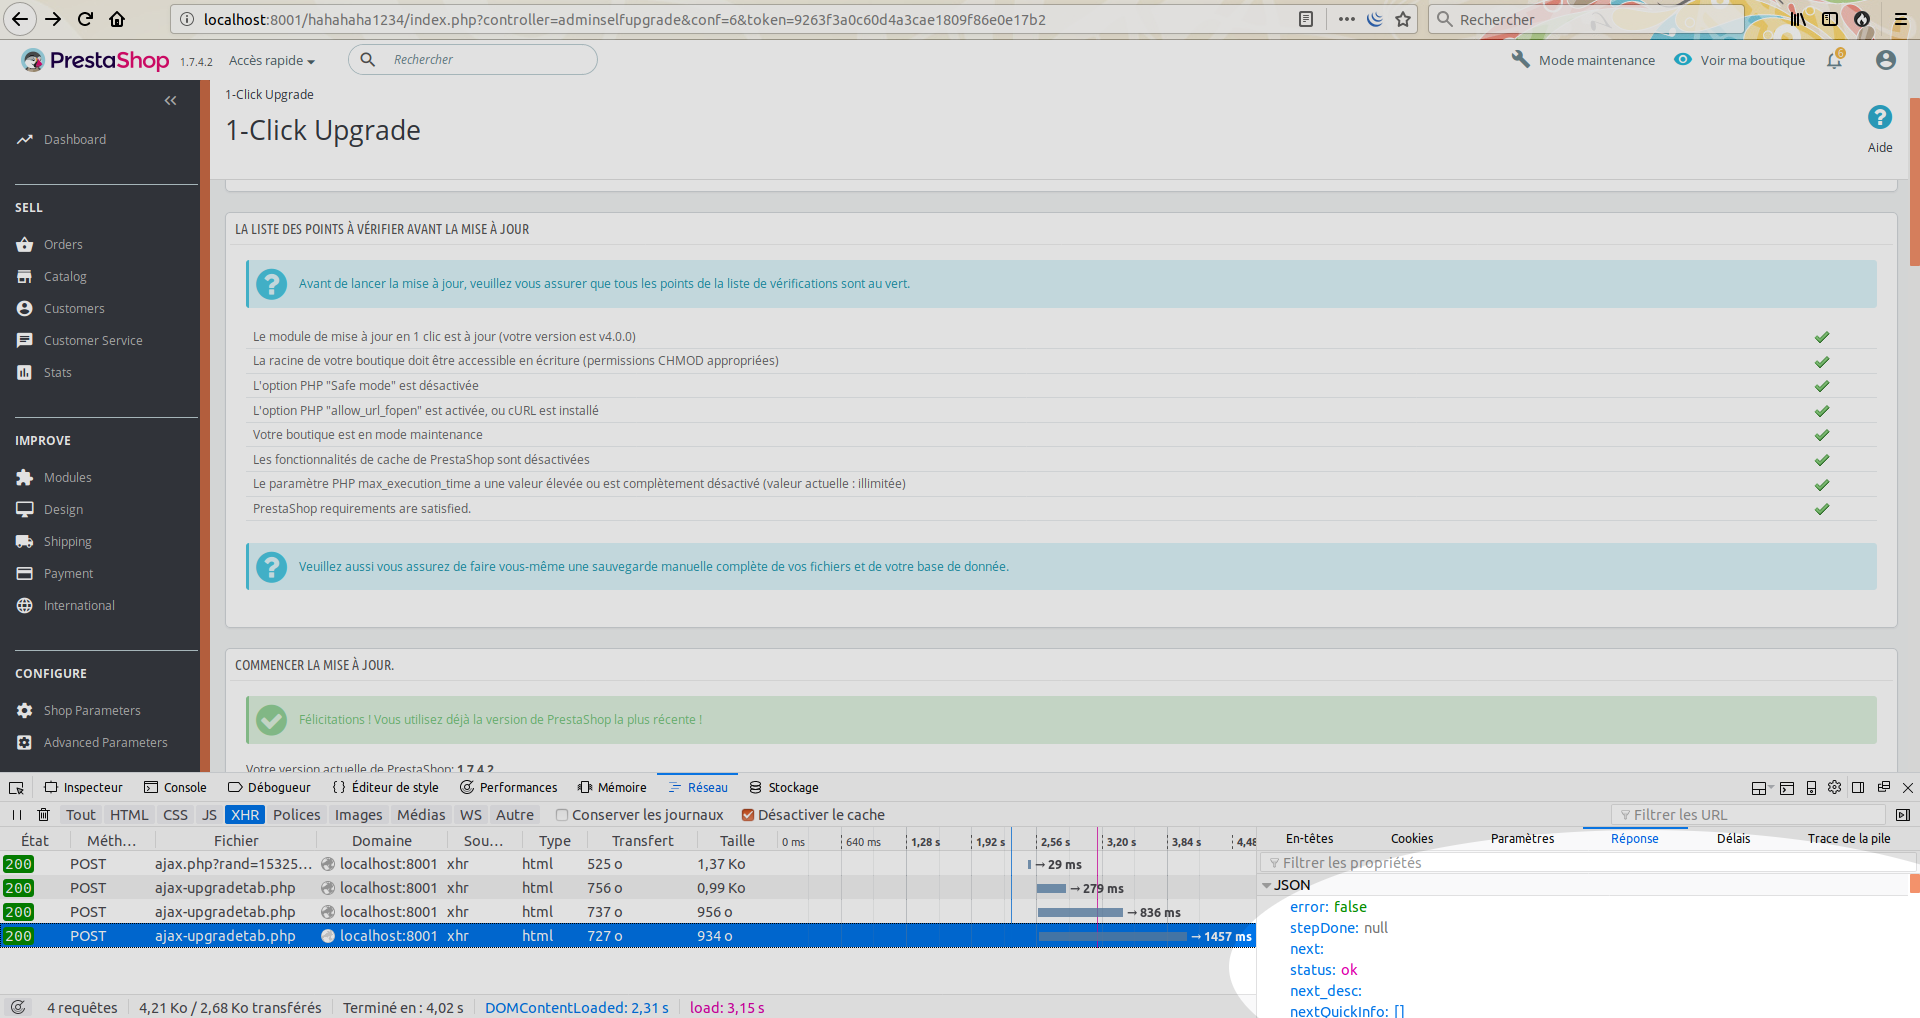Toggle split console icon in devtools

coord(1787,788)
